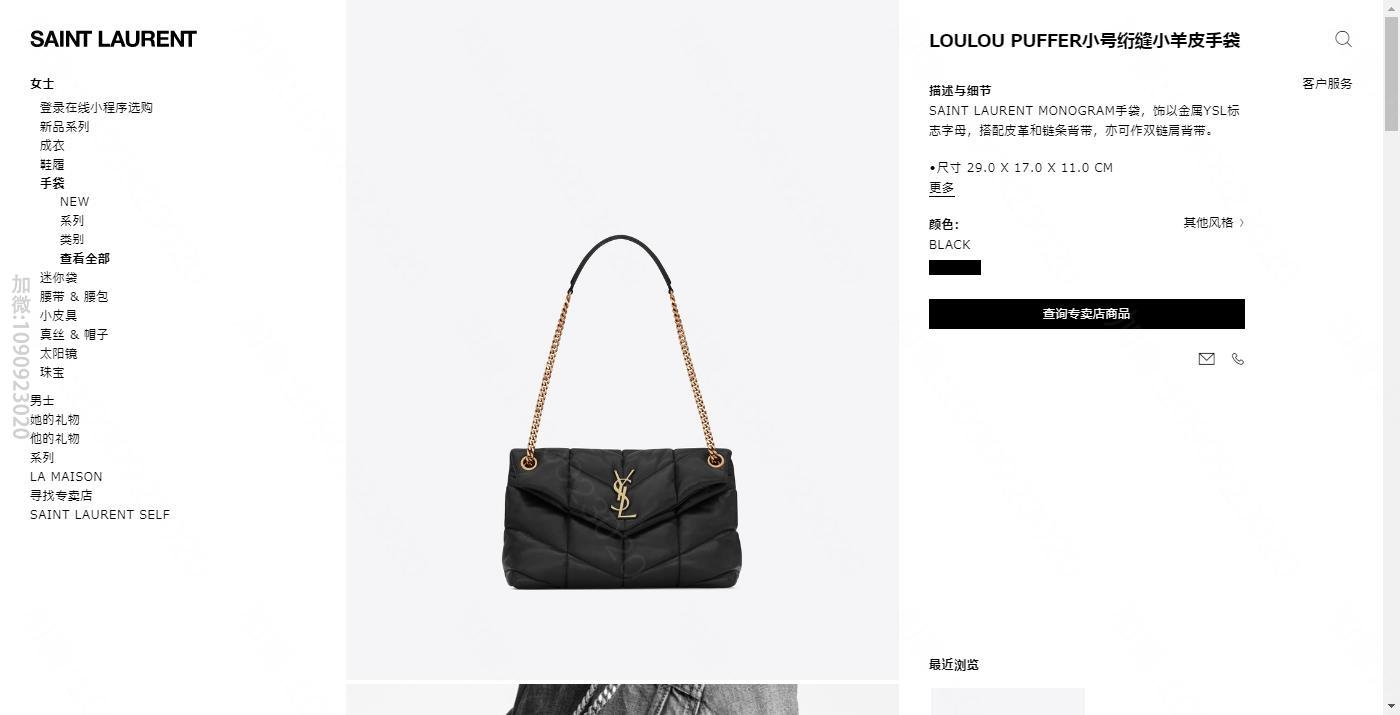Click the phone contact icon

pyautogui.click(x=1238, y=359)
